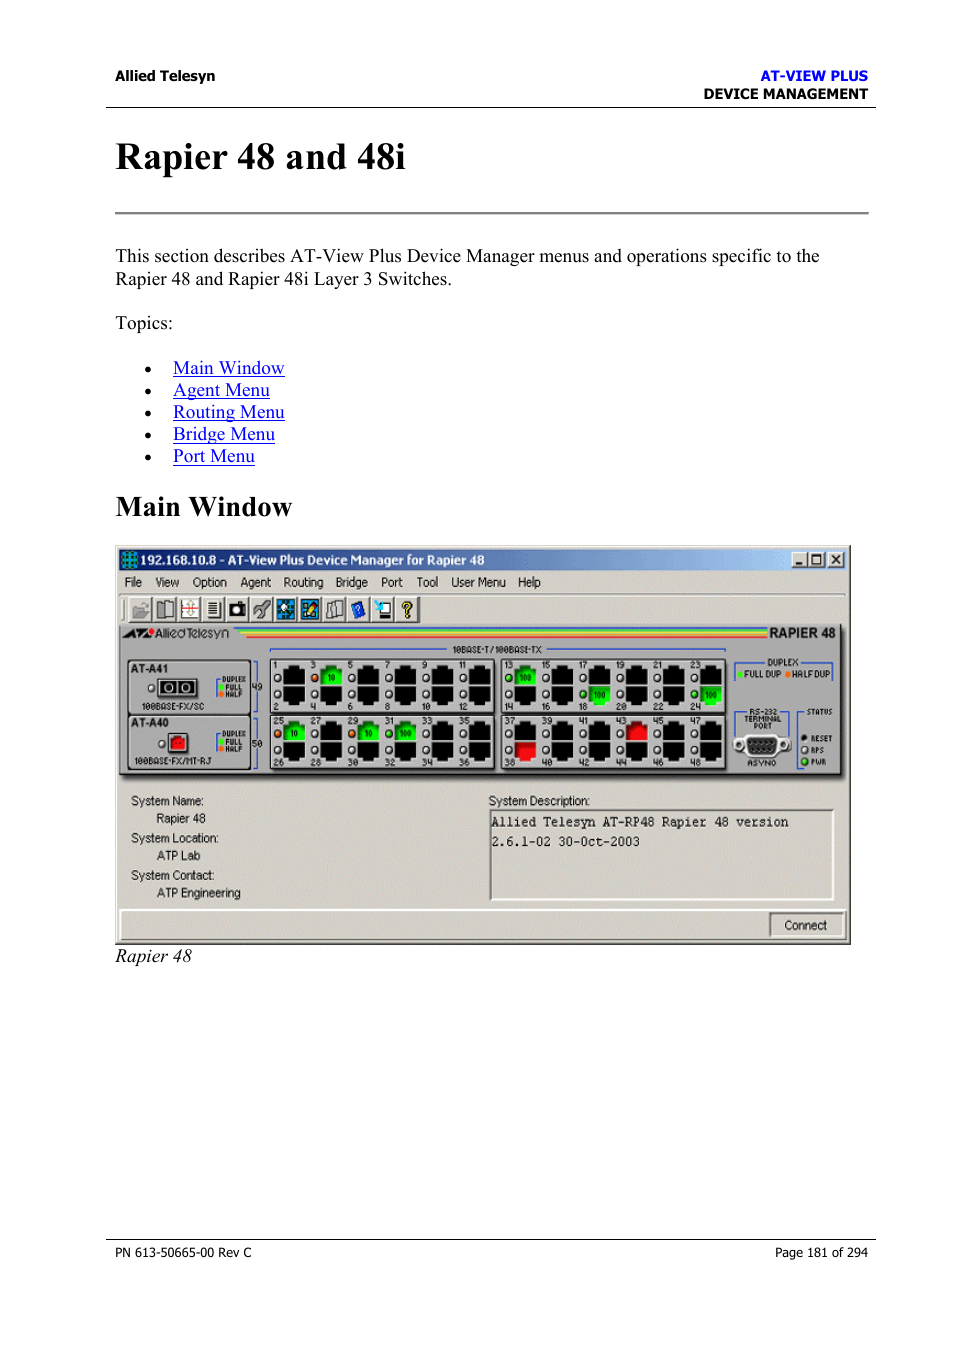This screenshot has width=954, height=1351.
Task: Select port 47 on the switch panel
Action: [711, 733]
